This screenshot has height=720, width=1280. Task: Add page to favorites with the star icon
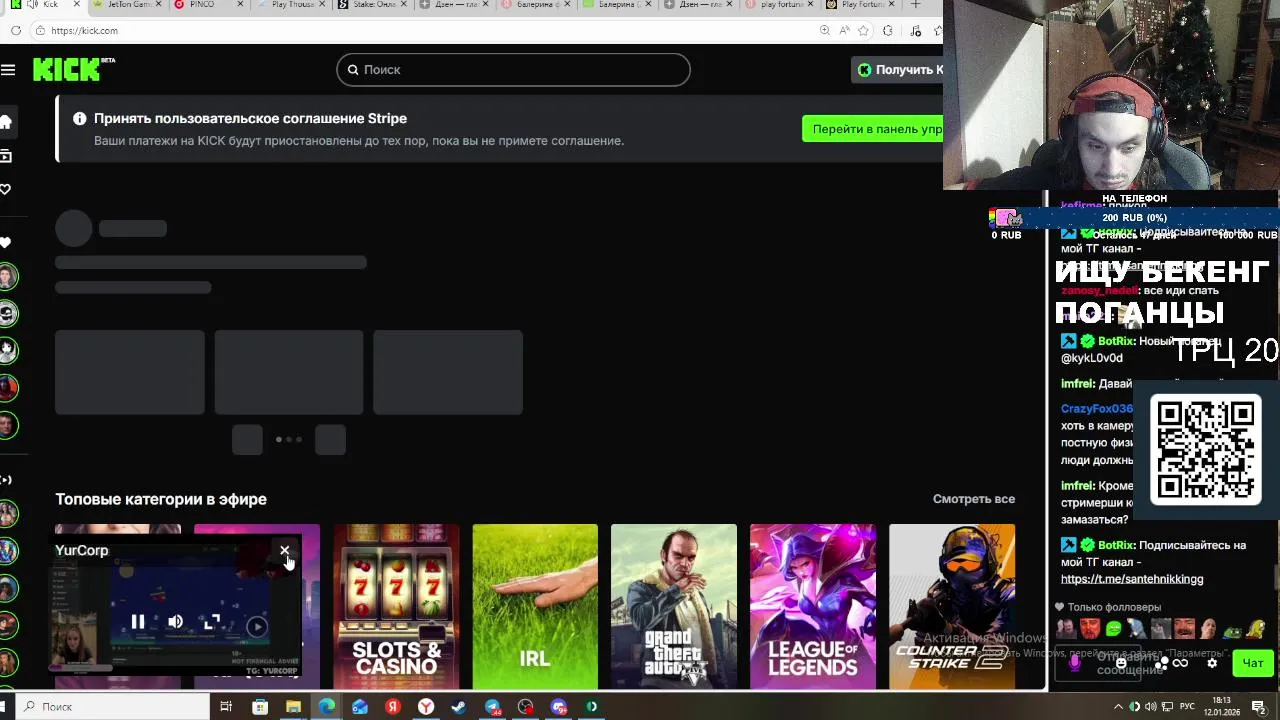pos(863,31)
